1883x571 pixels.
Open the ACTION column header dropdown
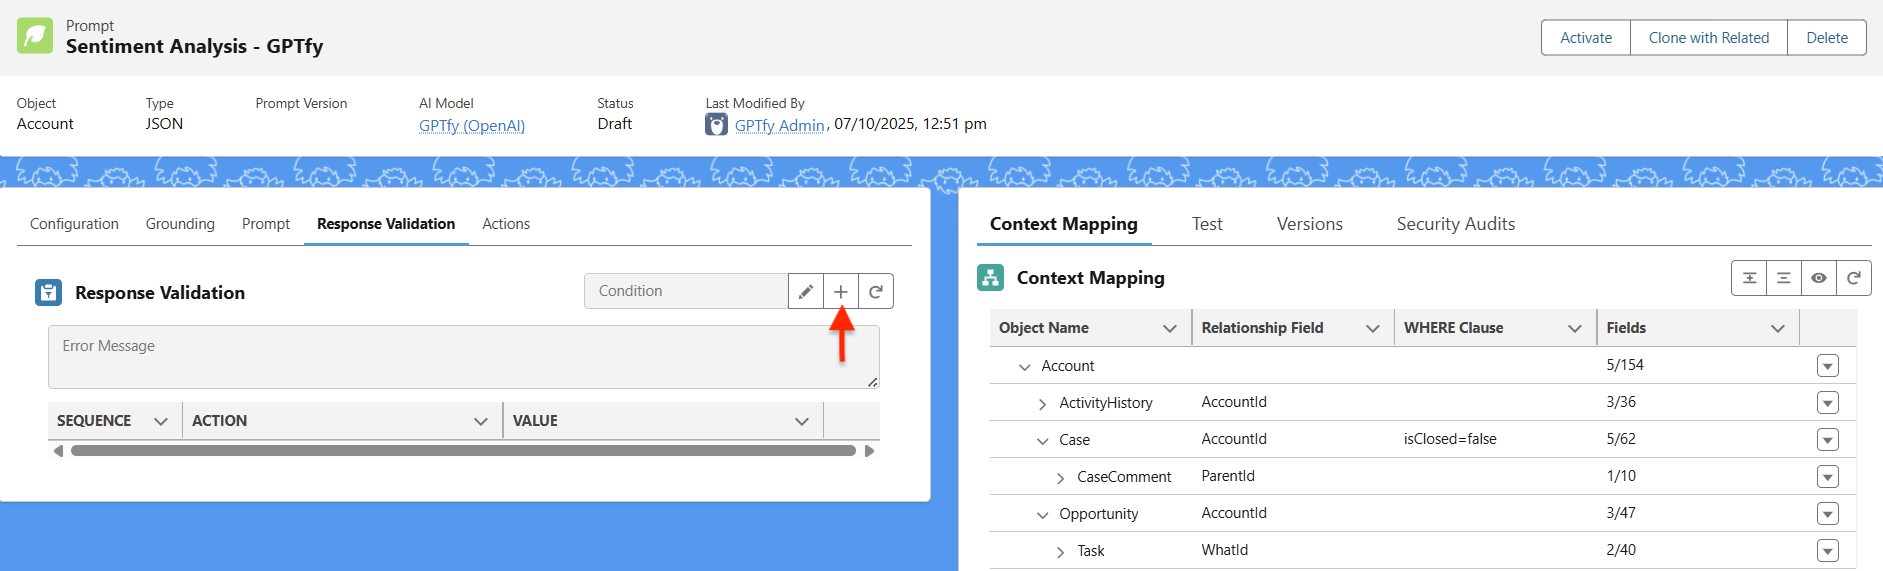click(481, 422)
